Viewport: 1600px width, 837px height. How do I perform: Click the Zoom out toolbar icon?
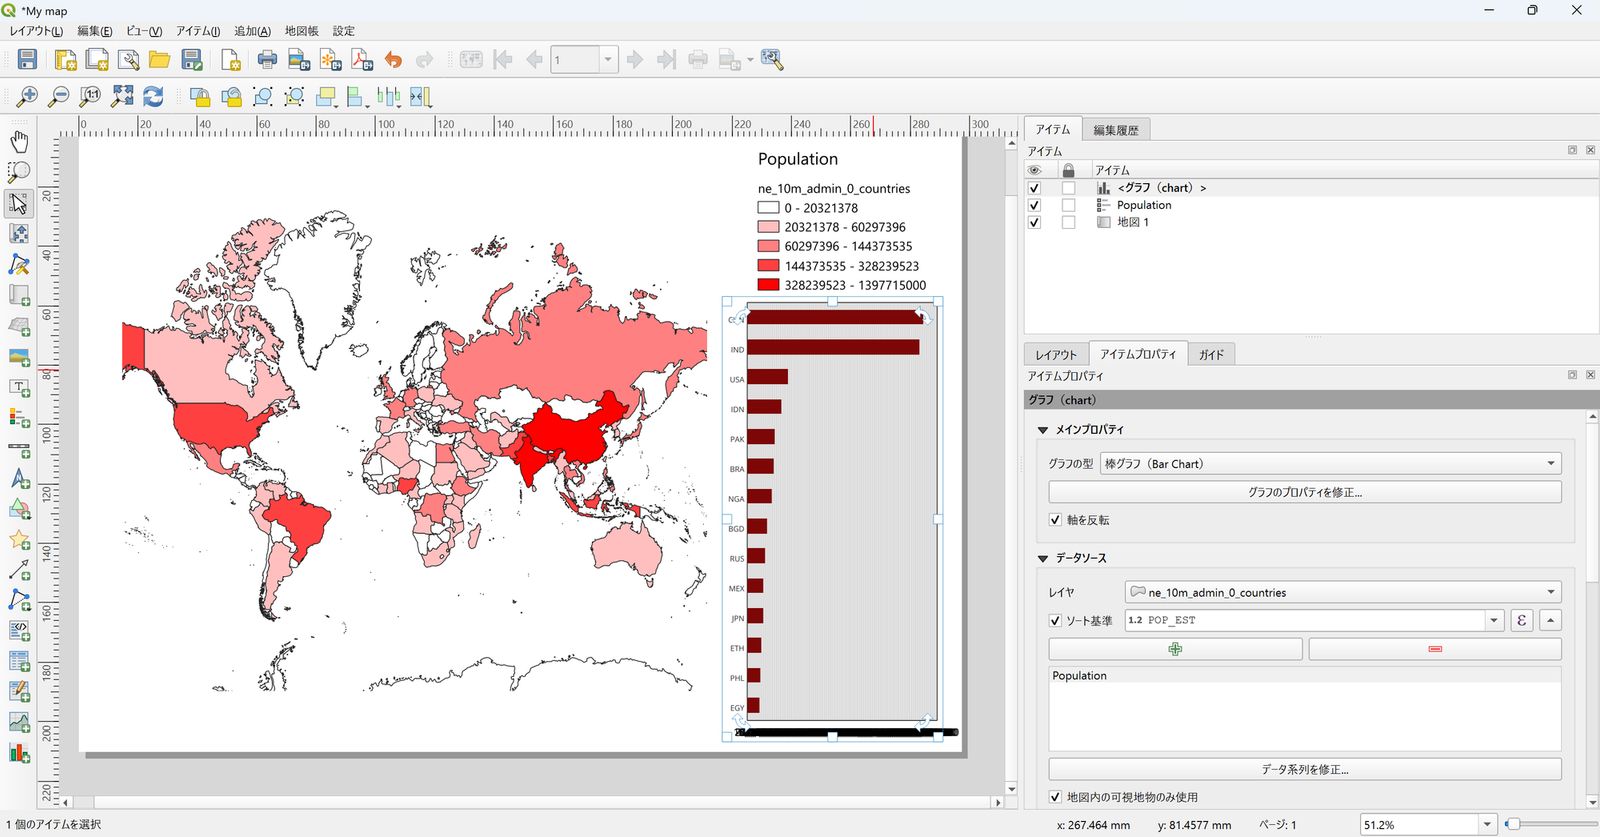[59, 97]
